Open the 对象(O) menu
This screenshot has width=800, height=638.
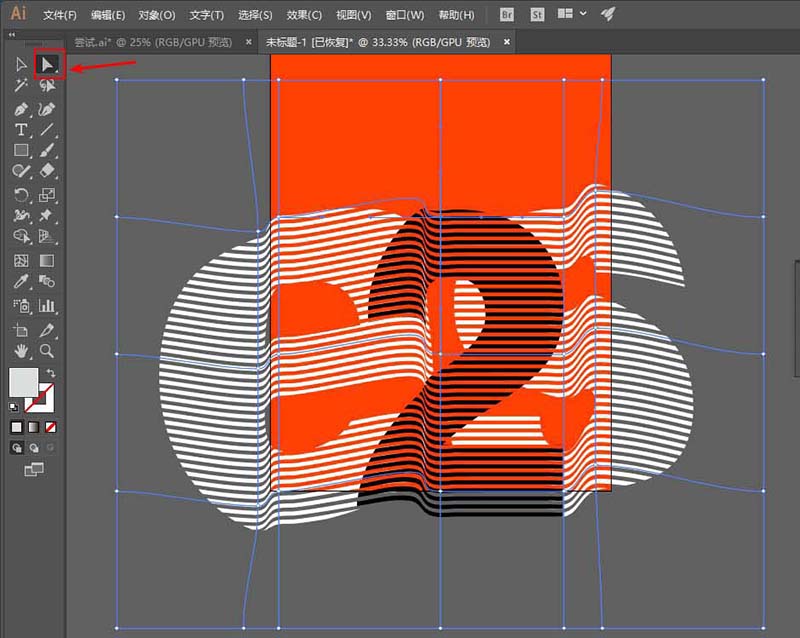pos(157,15)
